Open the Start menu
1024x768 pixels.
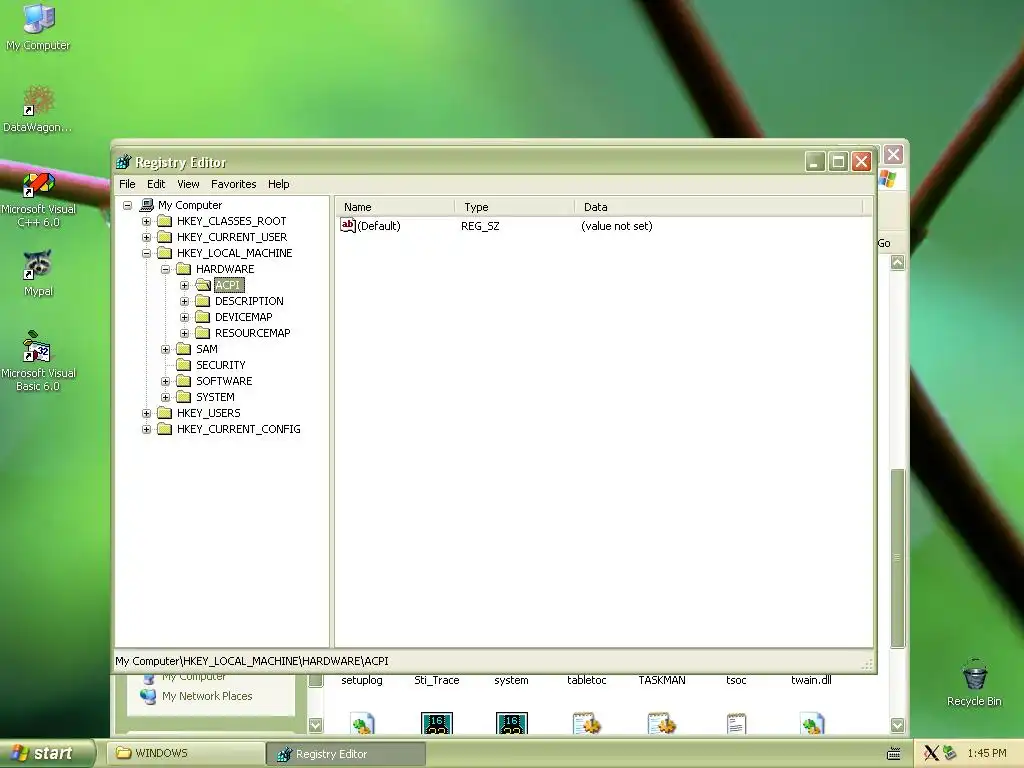[x=47, y=753]
